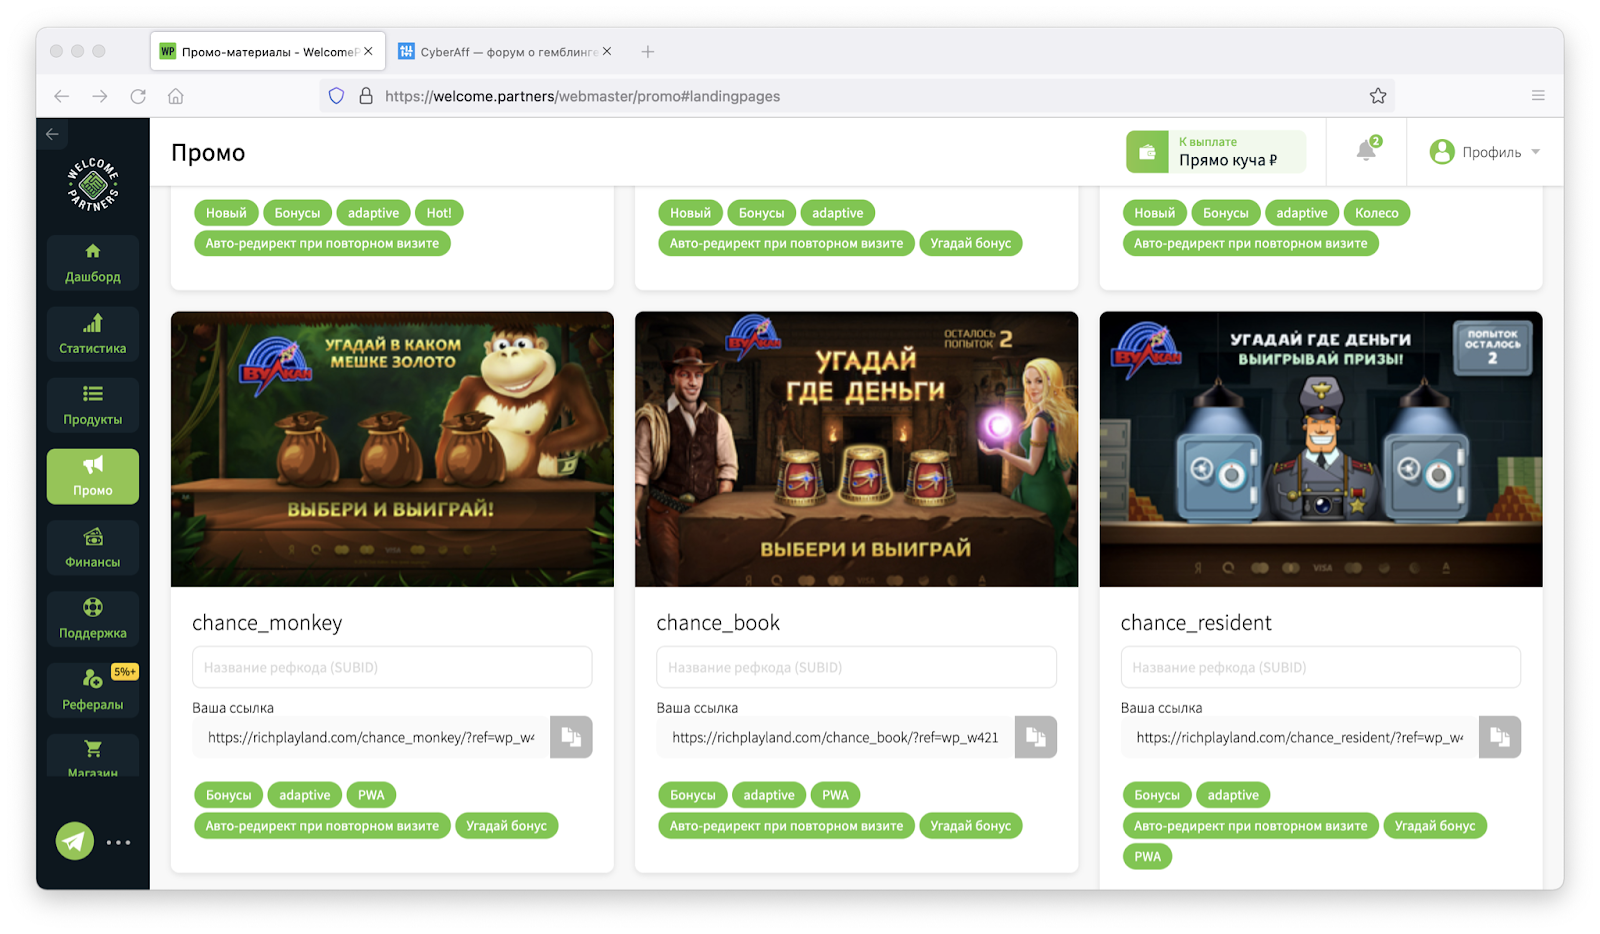Click the Welcome Partners logo

point(93,184)
